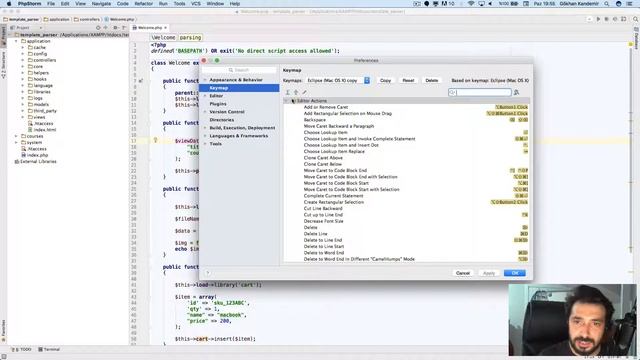Click the intention lightbulb in editor gutter
Screen dimensions: 640x360
(155, 140)
